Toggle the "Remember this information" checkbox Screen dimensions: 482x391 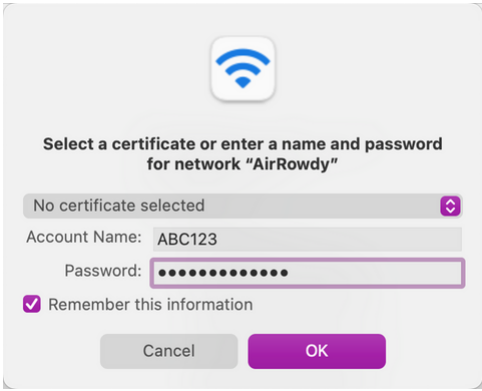[32, 304]
